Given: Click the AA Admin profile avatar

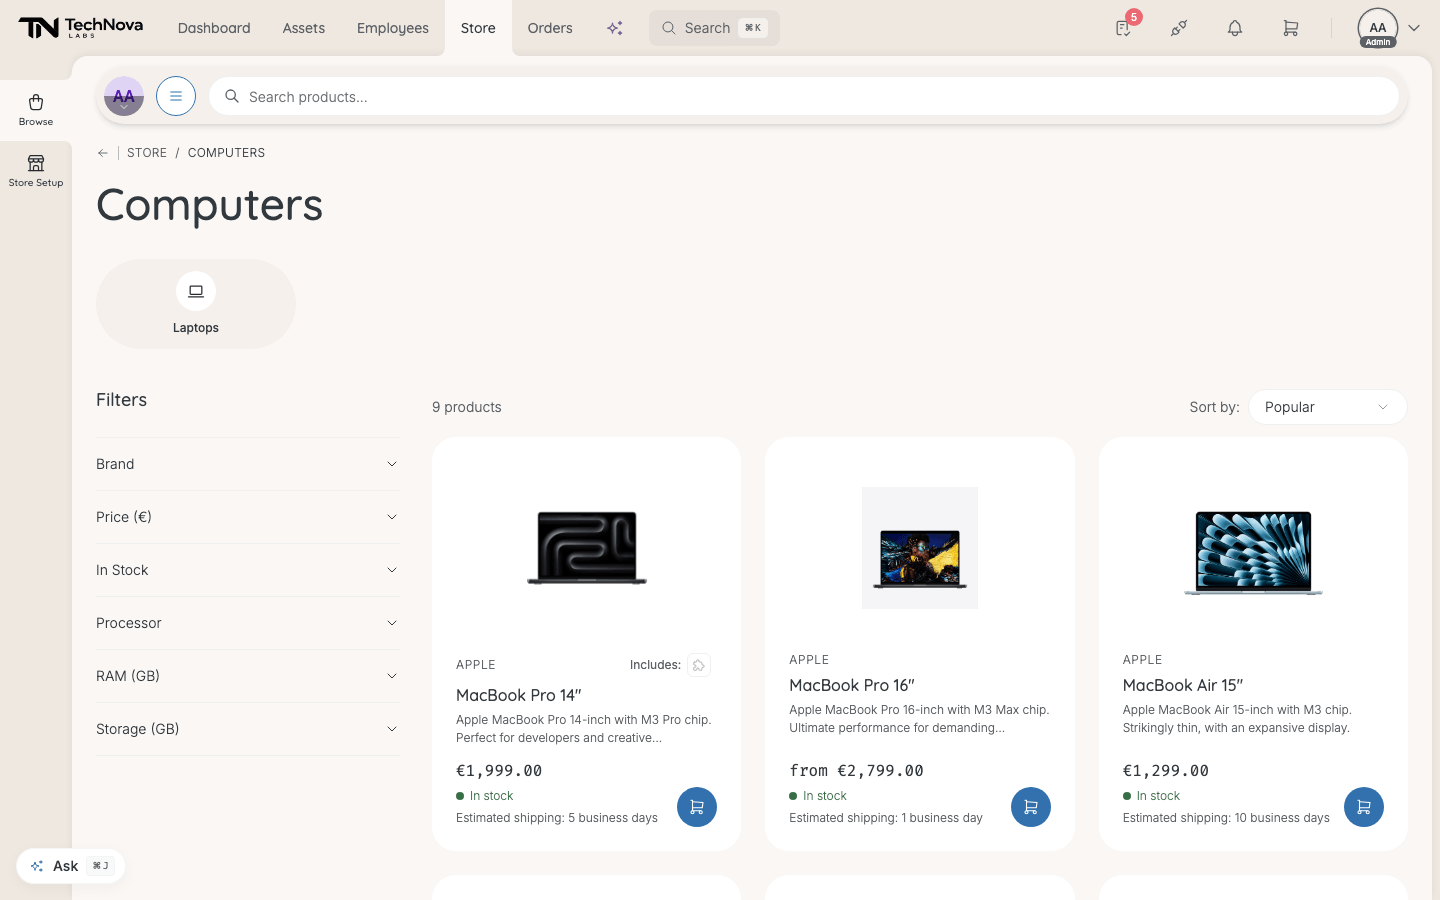Looking at the screenshot, I should (x=1378, y=28).
